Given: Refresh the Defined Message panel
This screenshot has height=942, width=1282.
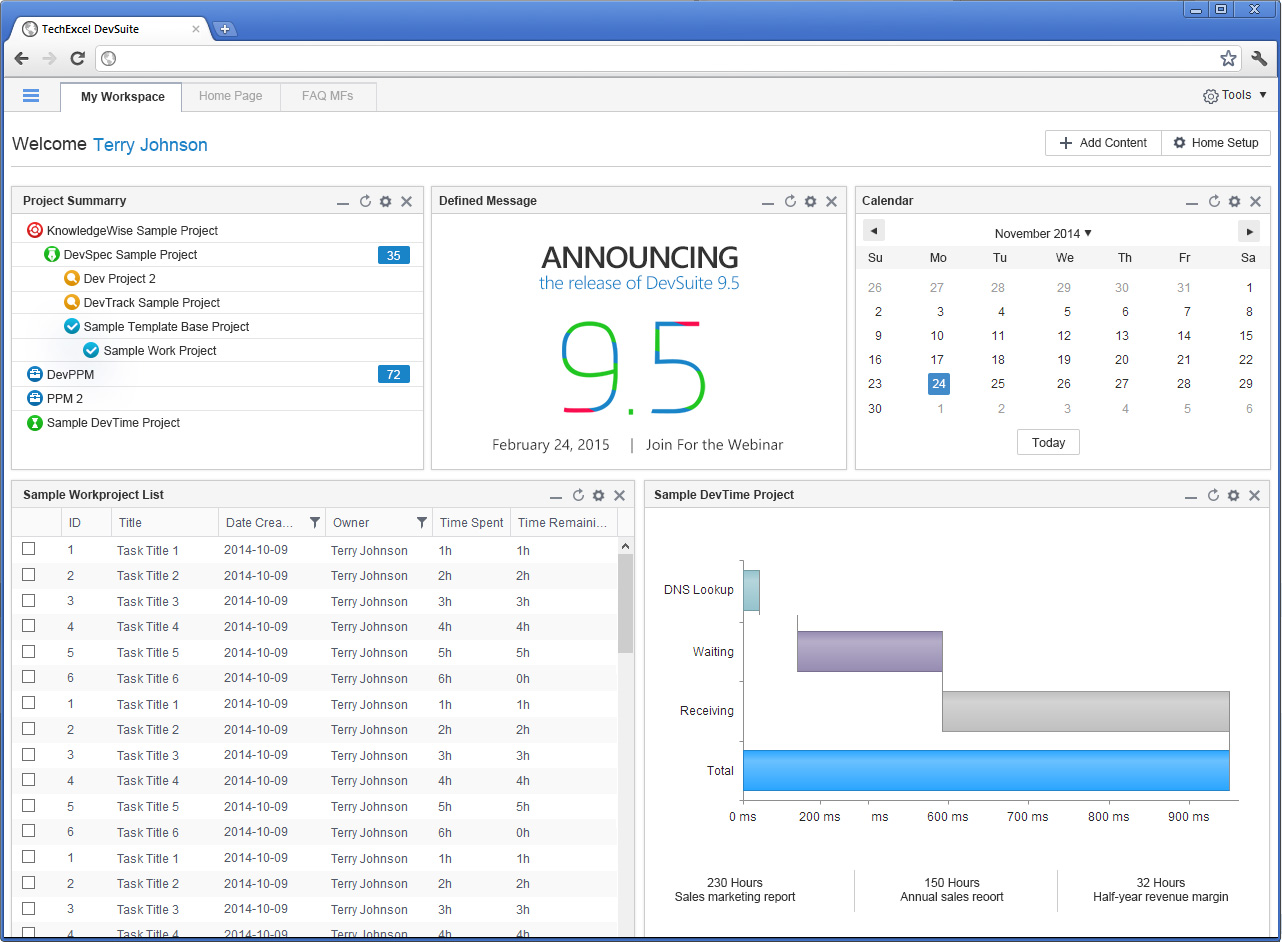Looking at the screenshot, I should coord(790,201).
